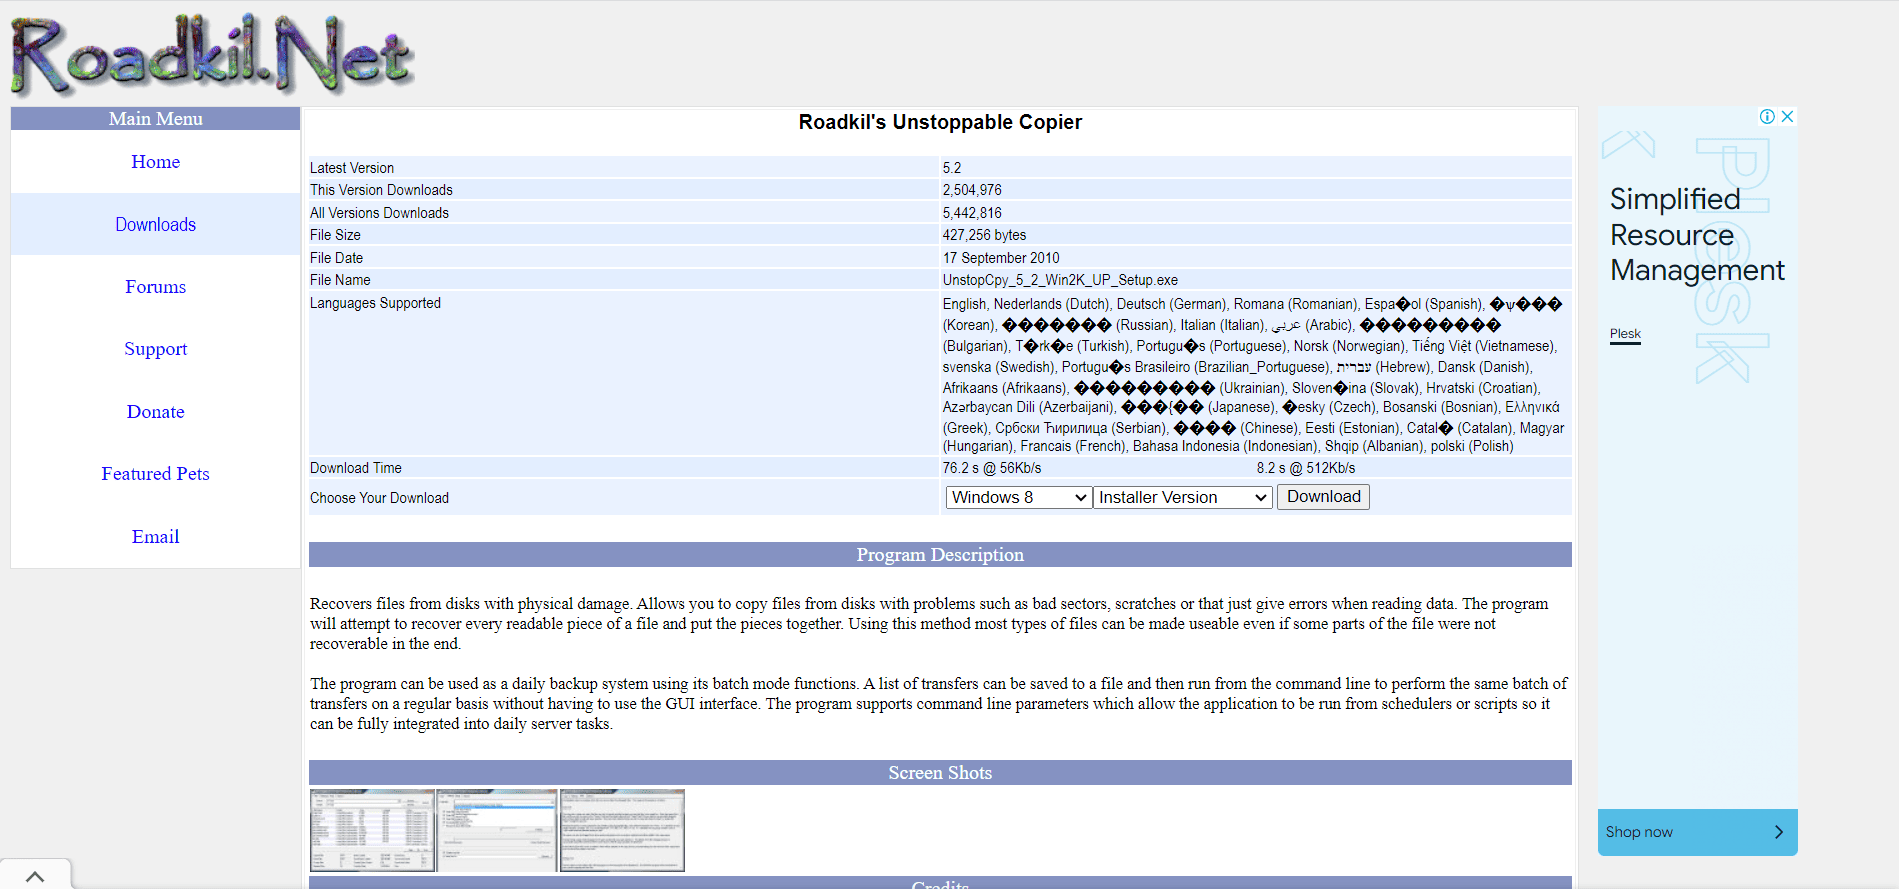Viewport: 1899px width, 889px height.
Task: Click the File Name label
Action: click(340, 280)
